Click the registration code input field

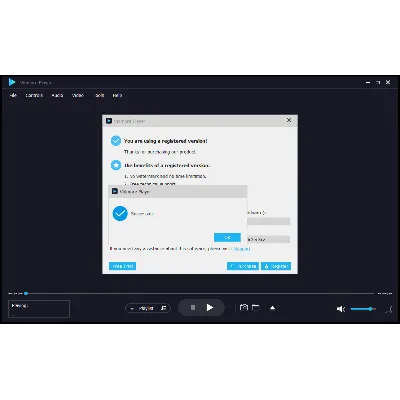pyautogui.click(x=269, y=239)
